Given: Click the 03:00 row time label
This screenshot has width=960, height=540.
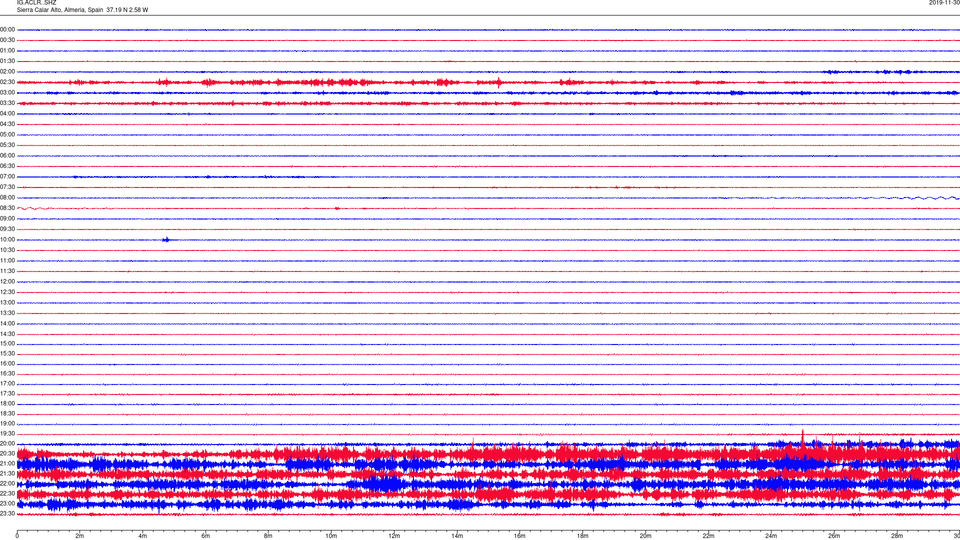Looking at the screenshot, I should pos(7,92).
